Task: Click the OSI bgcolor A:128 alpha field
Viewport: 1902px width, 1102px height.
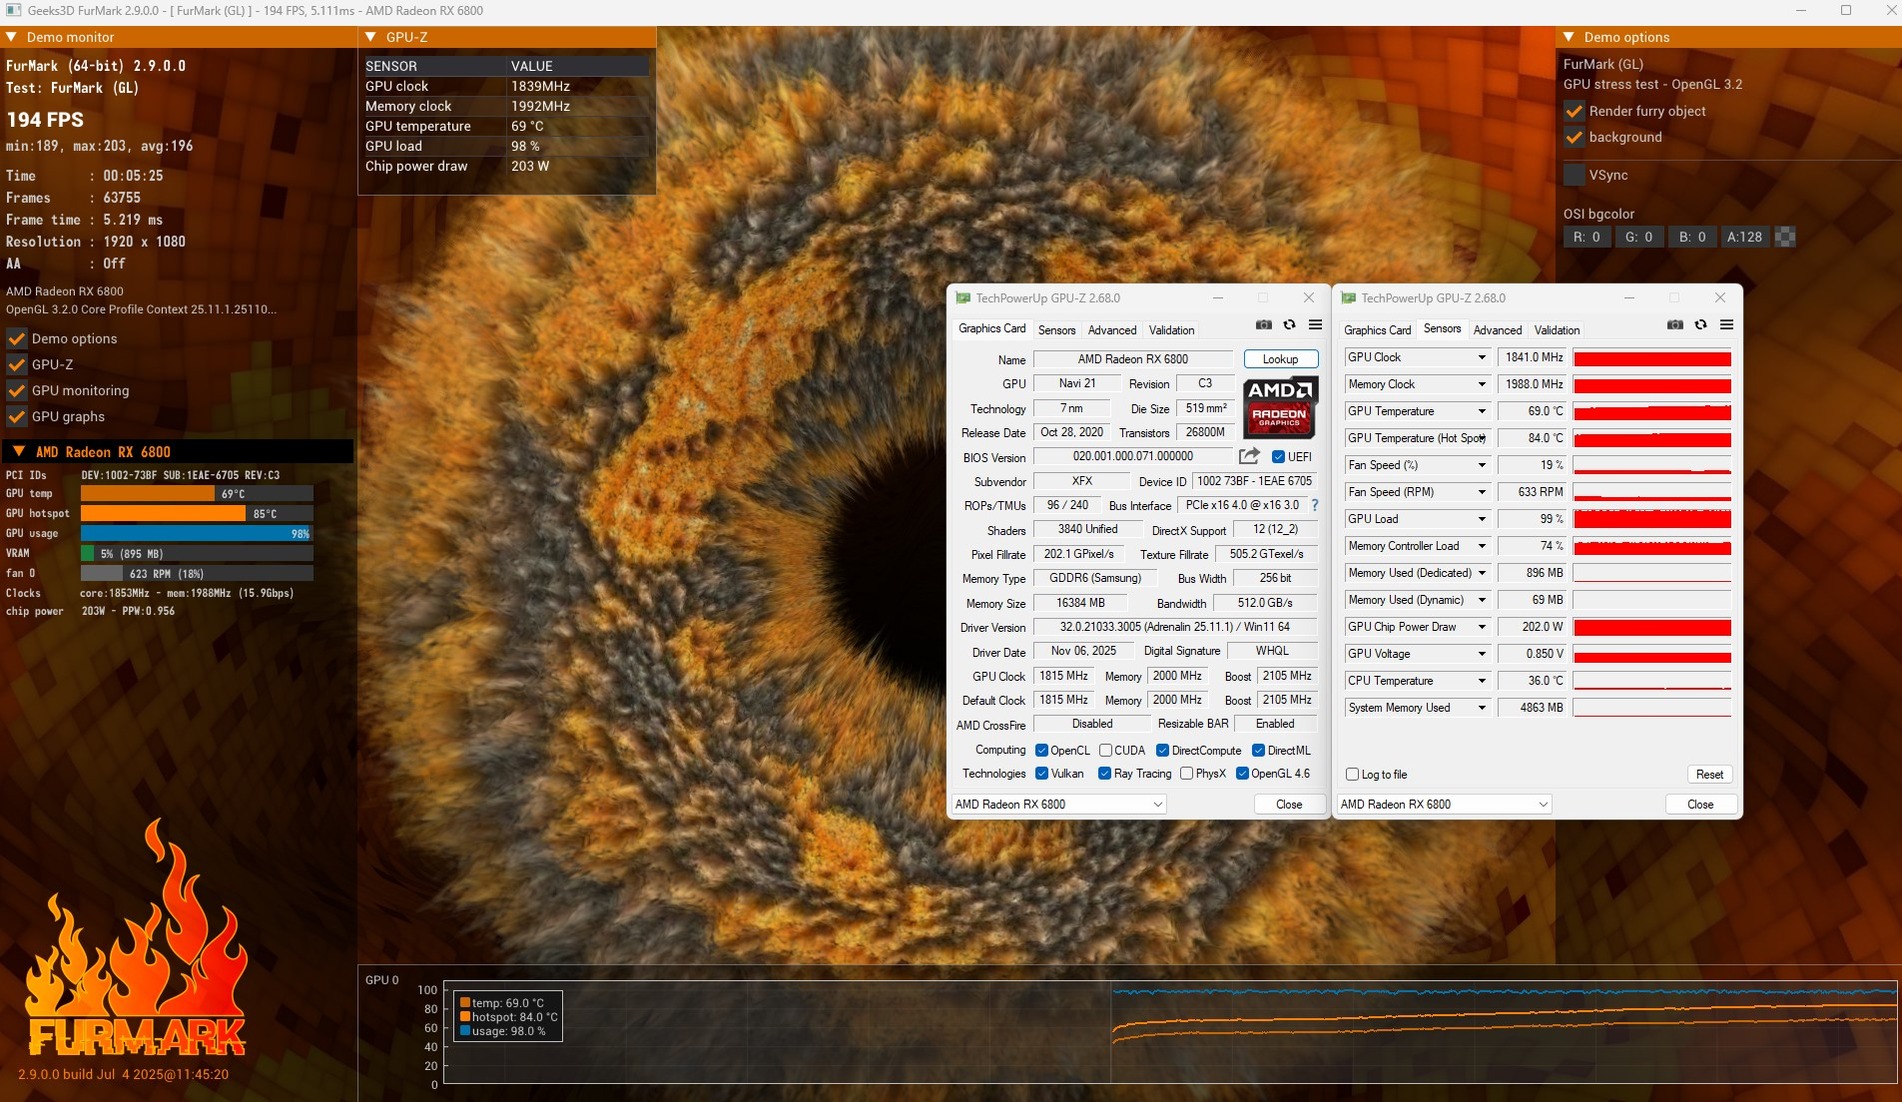Action: (1745, 237)
